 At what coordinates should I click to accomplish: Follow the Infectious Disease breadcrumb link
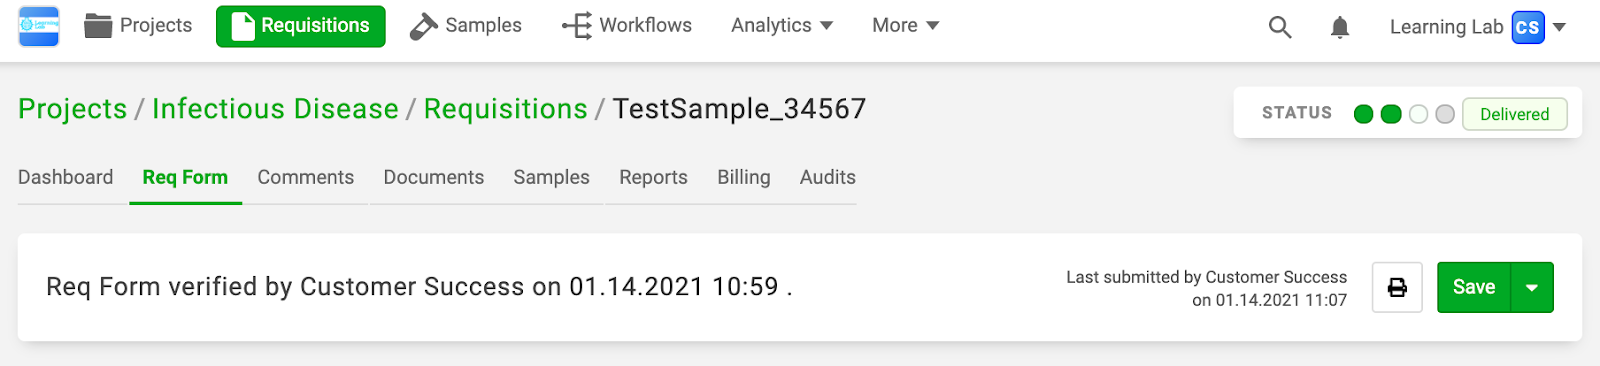click(275, 109)
